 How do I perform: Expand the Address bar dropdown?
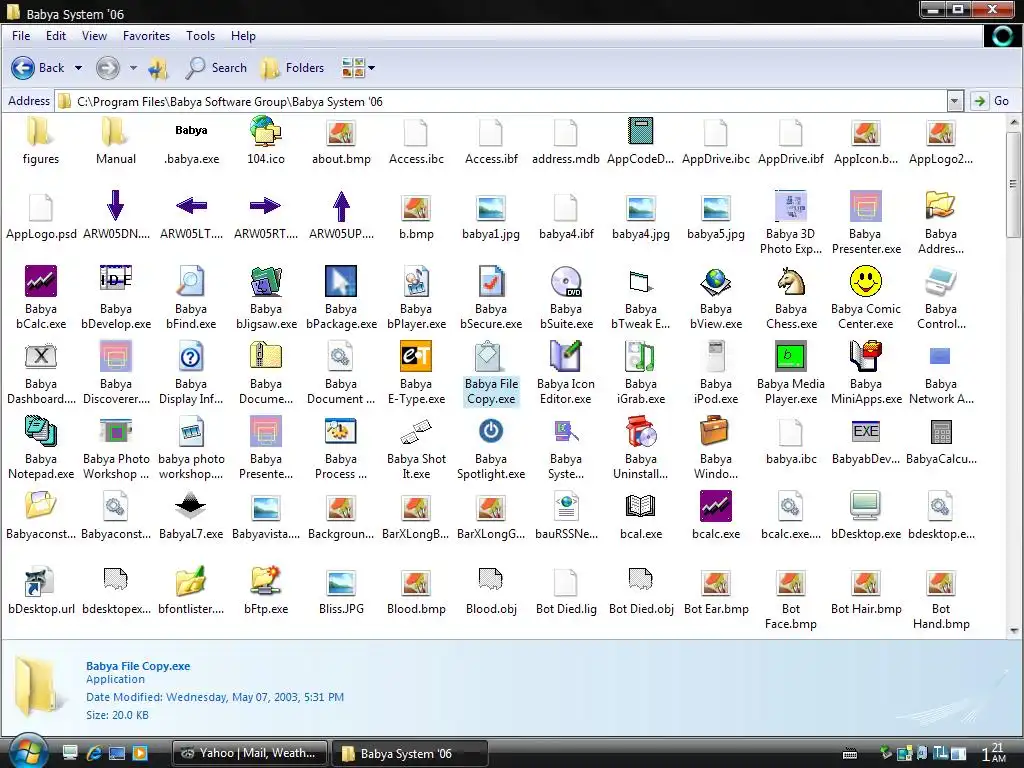[954, 101]
